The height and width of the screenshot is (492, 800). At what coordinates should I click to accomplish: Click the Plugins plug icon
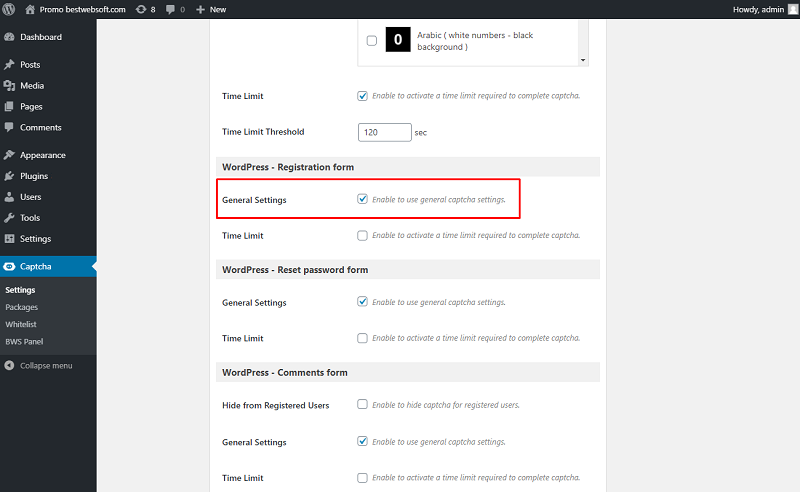point(9,176)
